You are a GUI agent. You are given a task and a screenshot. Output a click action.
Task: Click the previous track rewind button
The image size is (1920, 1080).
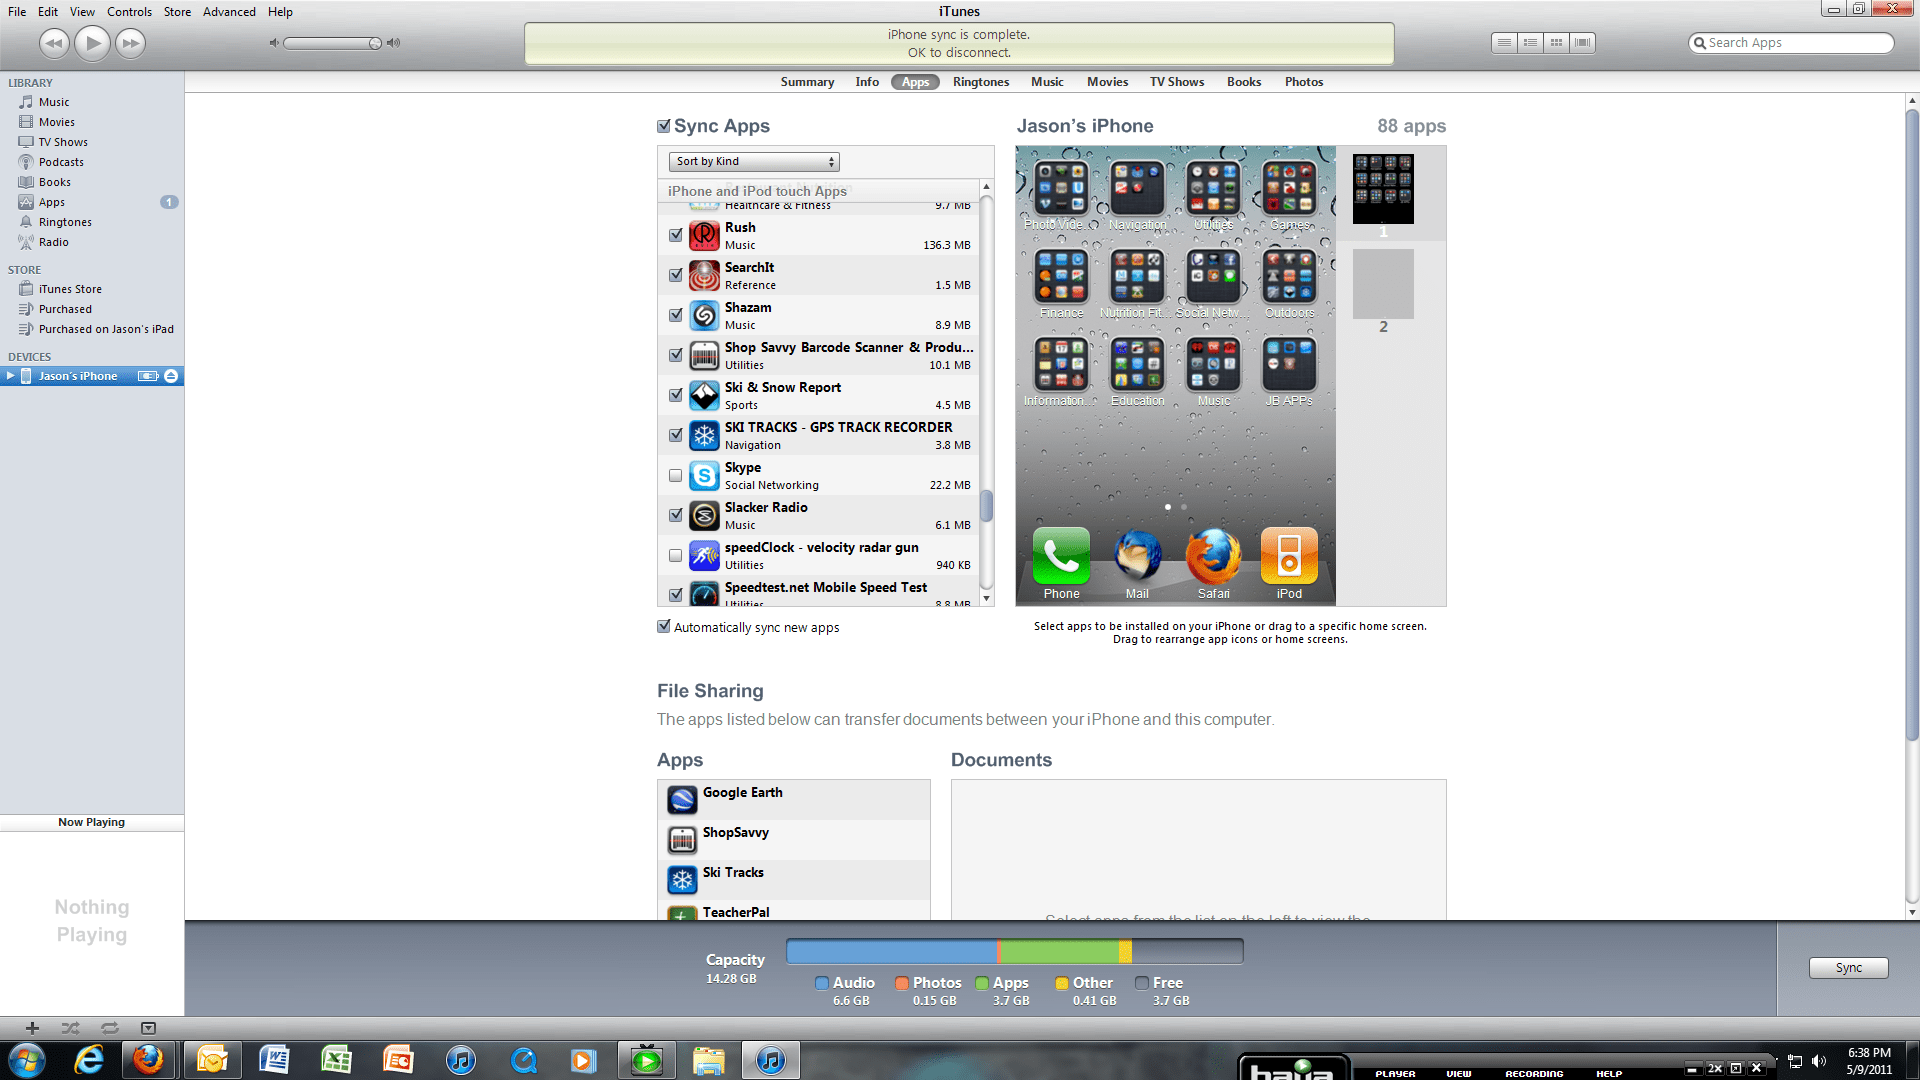click(x=54, y=43)
